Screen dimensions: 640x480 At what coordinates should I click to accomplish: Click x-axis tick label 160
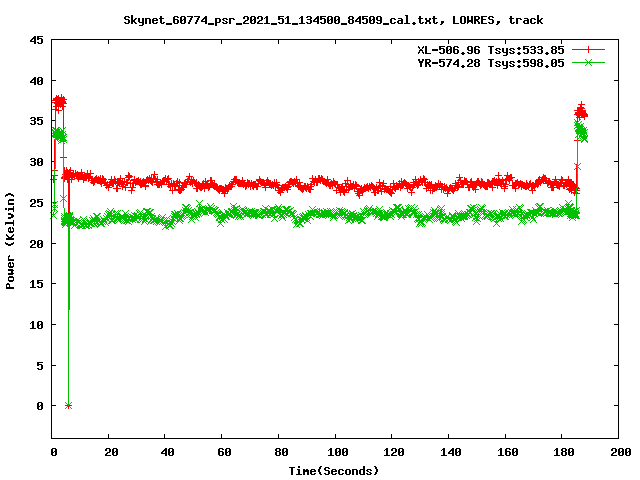pyautogui.click(x=507, y=452)
